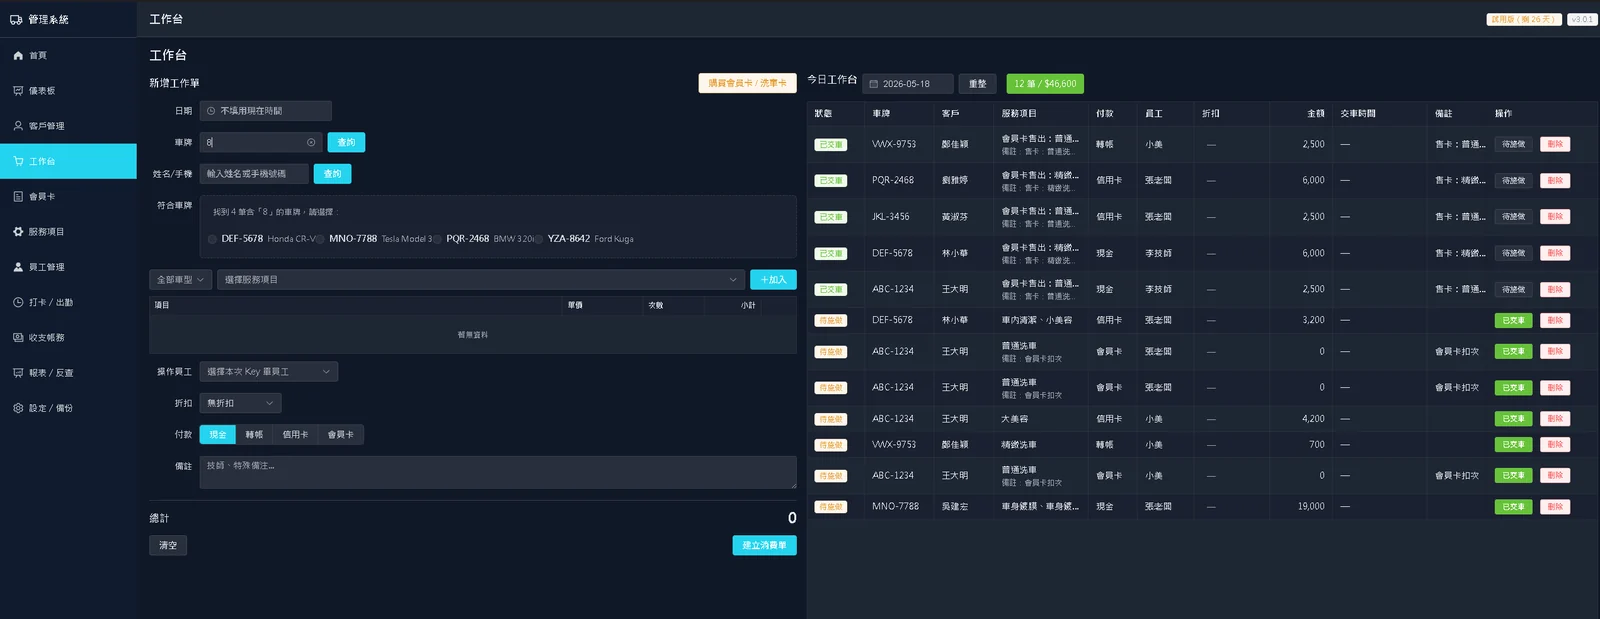Viewport: 1600px width, 619px height.
Task: Open the 首頁 home icon in sidebar
Action: click(18, 56)
